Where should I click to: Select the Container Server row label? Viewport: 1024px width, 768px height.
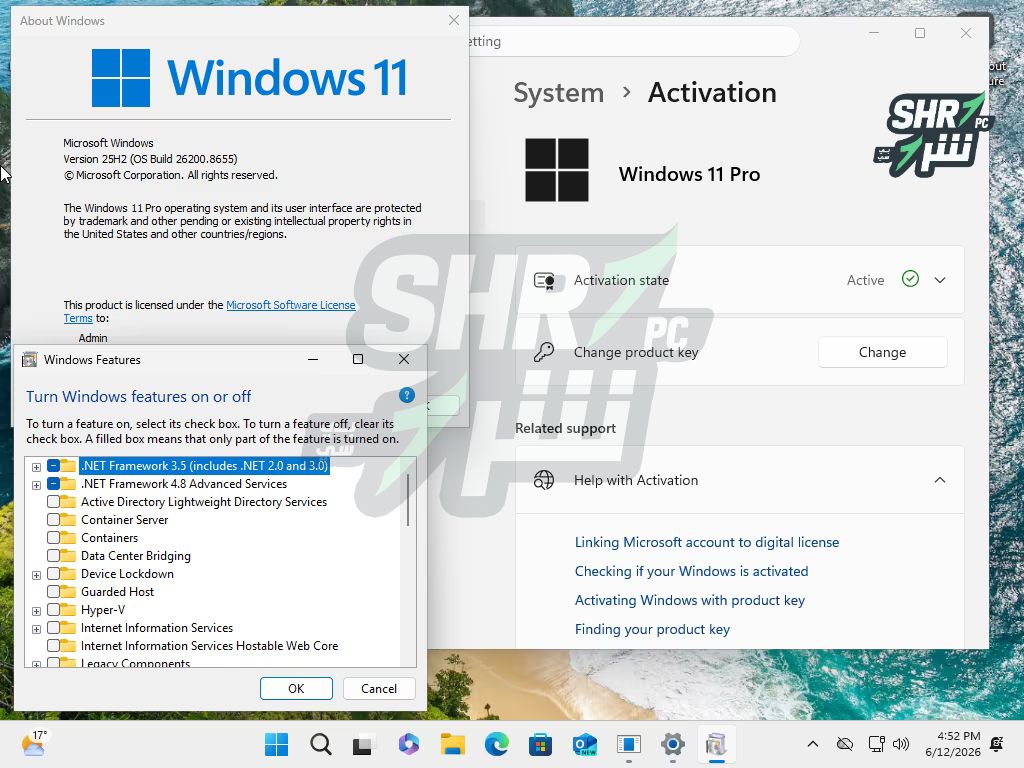tap(125, 520)
